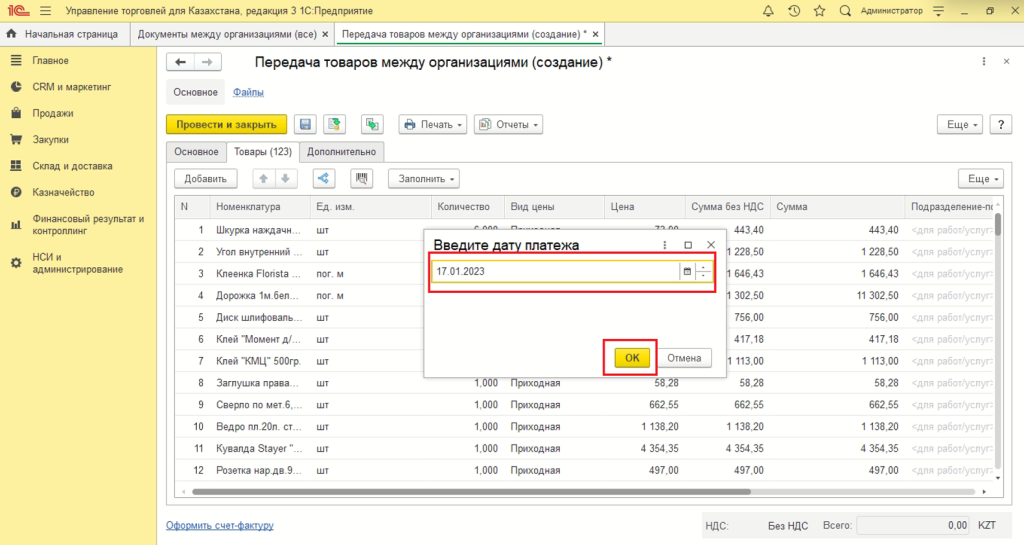Select row 11 Кувалда Stayer
The image size is (1024, 545).
[x=584, y=448]
